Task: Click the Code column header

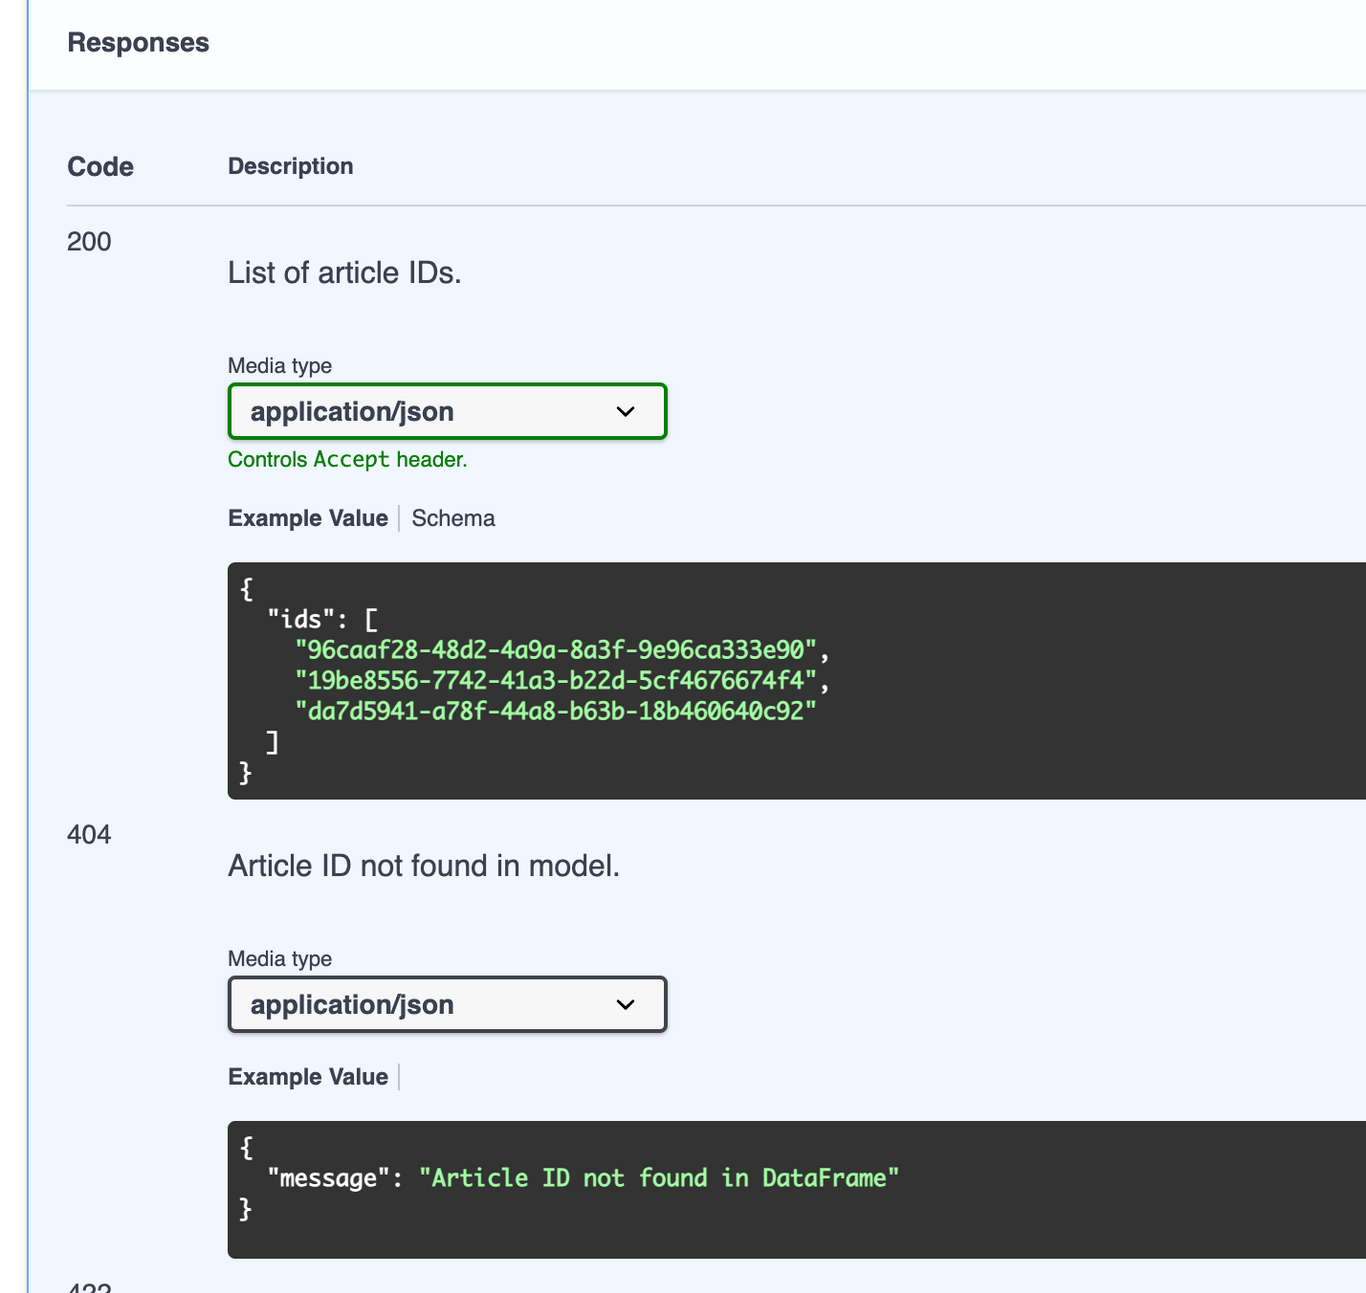Action: click(x=100, y=166)
